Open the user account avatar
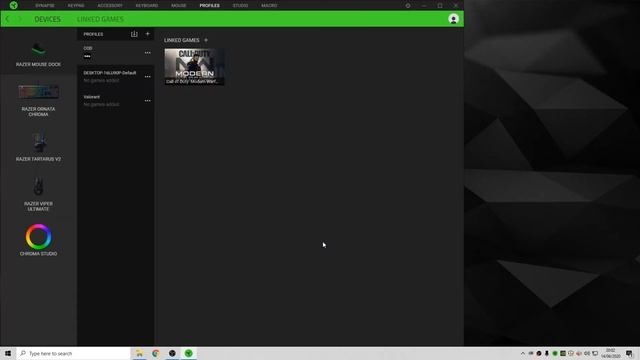640x360 pixels. tap(453, 19)
